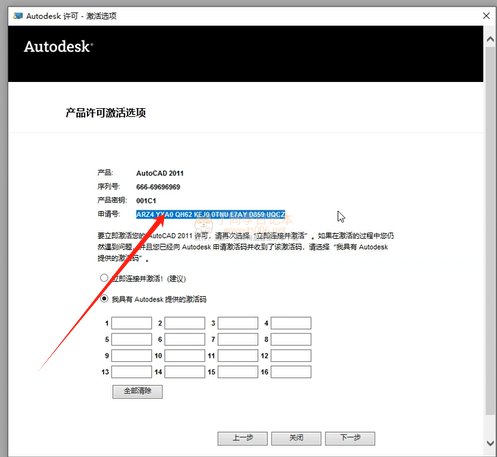The height and width of the screenshot is (457, 497).
Task: Click activation code field 14
Action: (x=185, y=372)
